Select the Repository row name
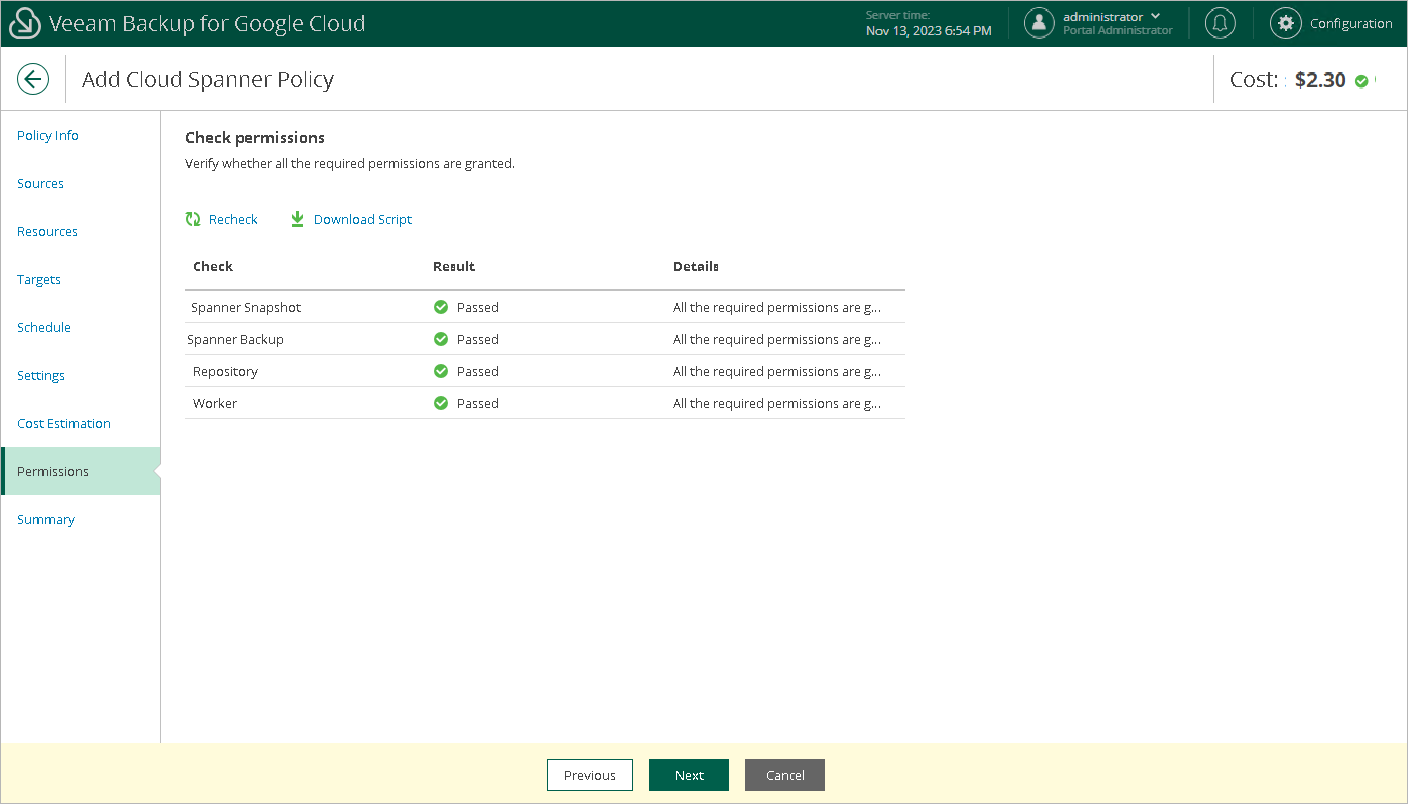This screenshot has width=1408, height=804. click(225, 371)
